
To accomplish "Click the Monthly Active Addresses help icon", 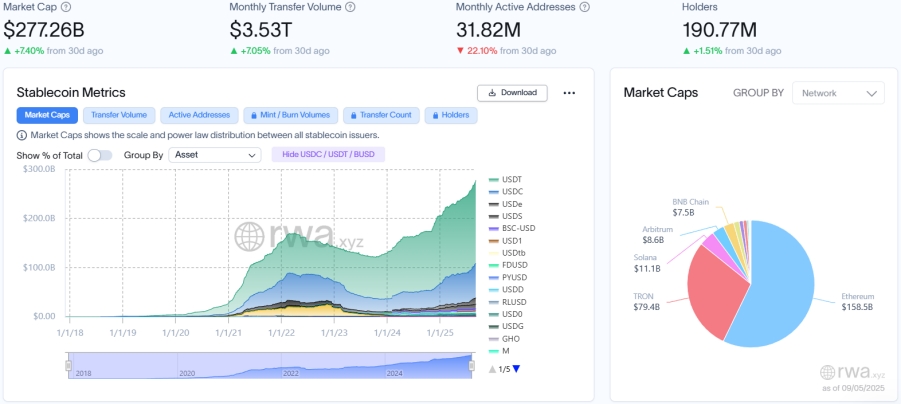I will pos(584,7).
